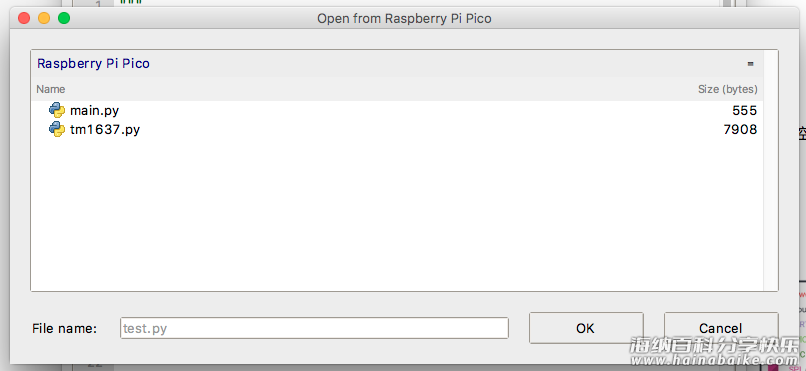This screenshot has height=371, width=806.
Task: Focus the File name text field
Action: coord(314,328)
